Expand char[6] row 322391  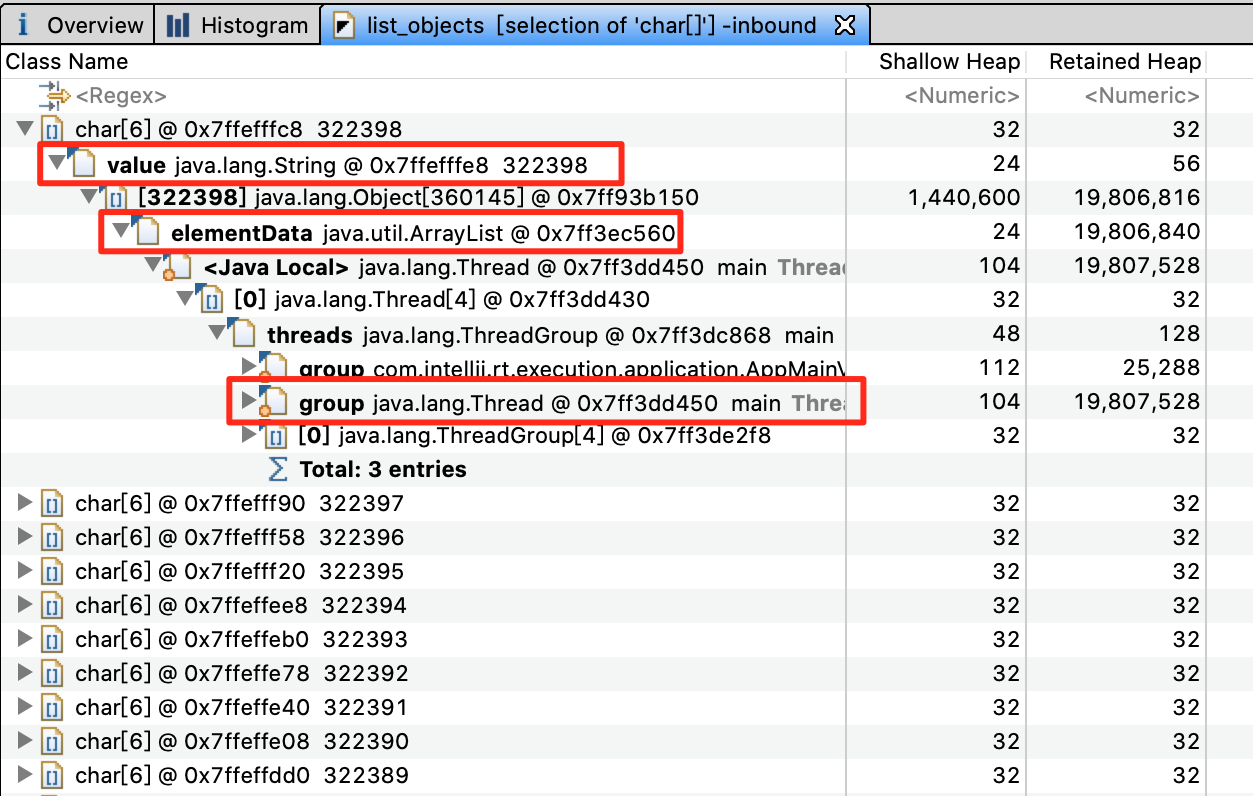tap(25, 707)
